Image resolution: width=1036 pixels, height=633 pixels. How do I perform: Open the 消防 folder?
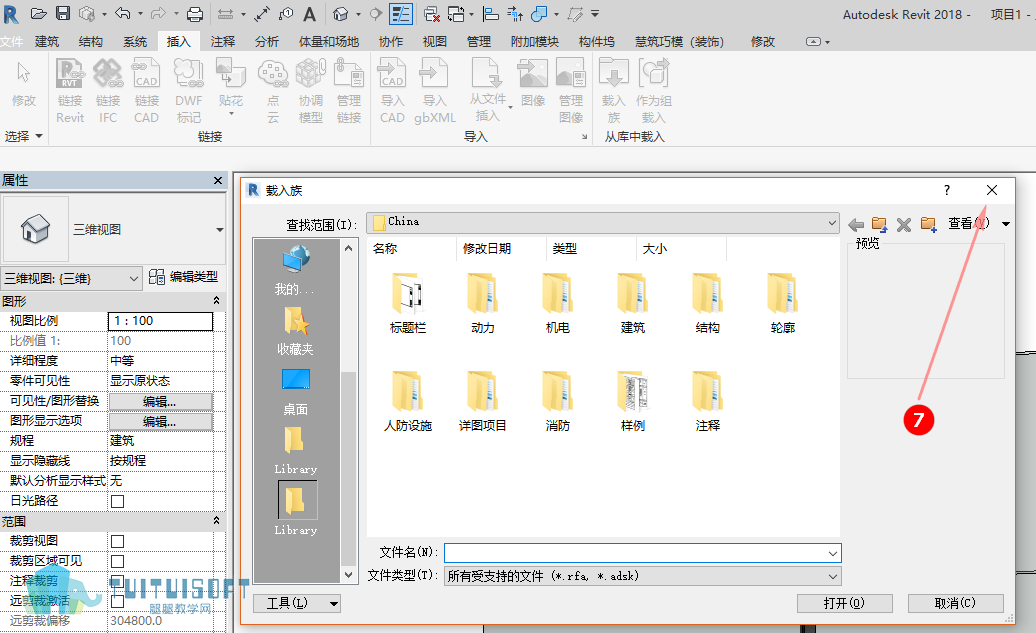click(558, 401)
